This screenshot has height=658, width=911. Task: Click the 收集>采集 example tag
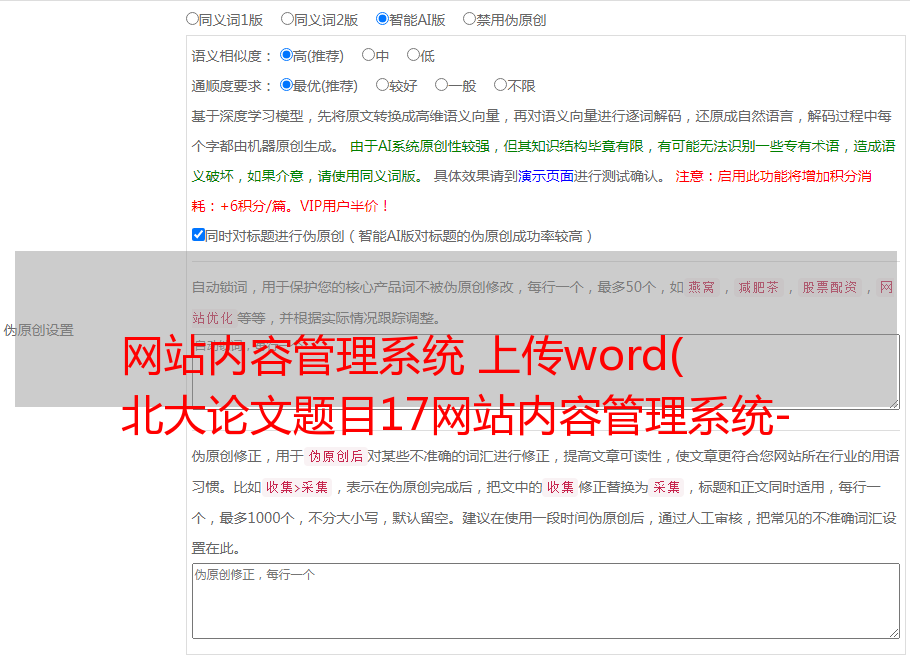click(297, 487)
